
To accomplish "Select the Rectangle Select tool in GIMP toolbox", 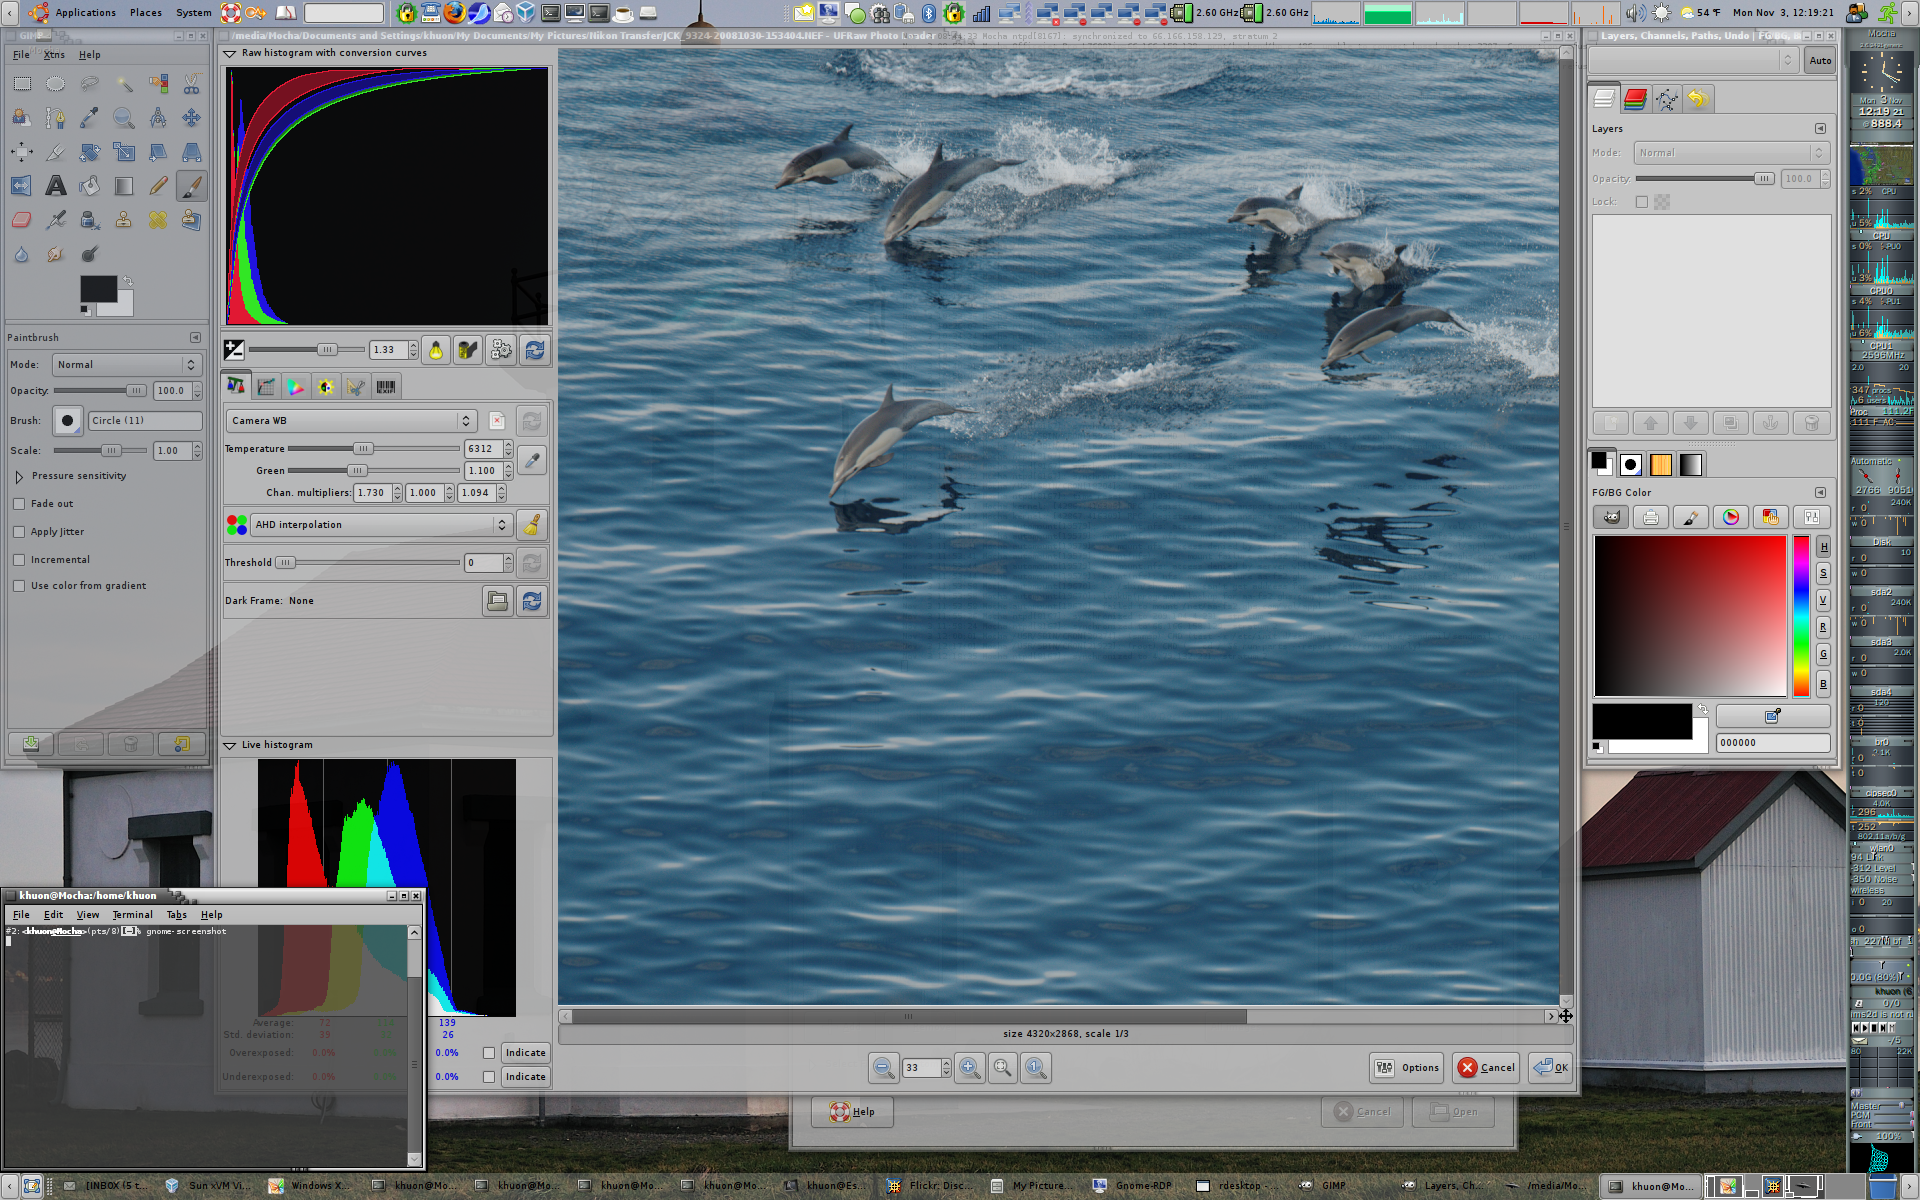I will click(22, 84).
